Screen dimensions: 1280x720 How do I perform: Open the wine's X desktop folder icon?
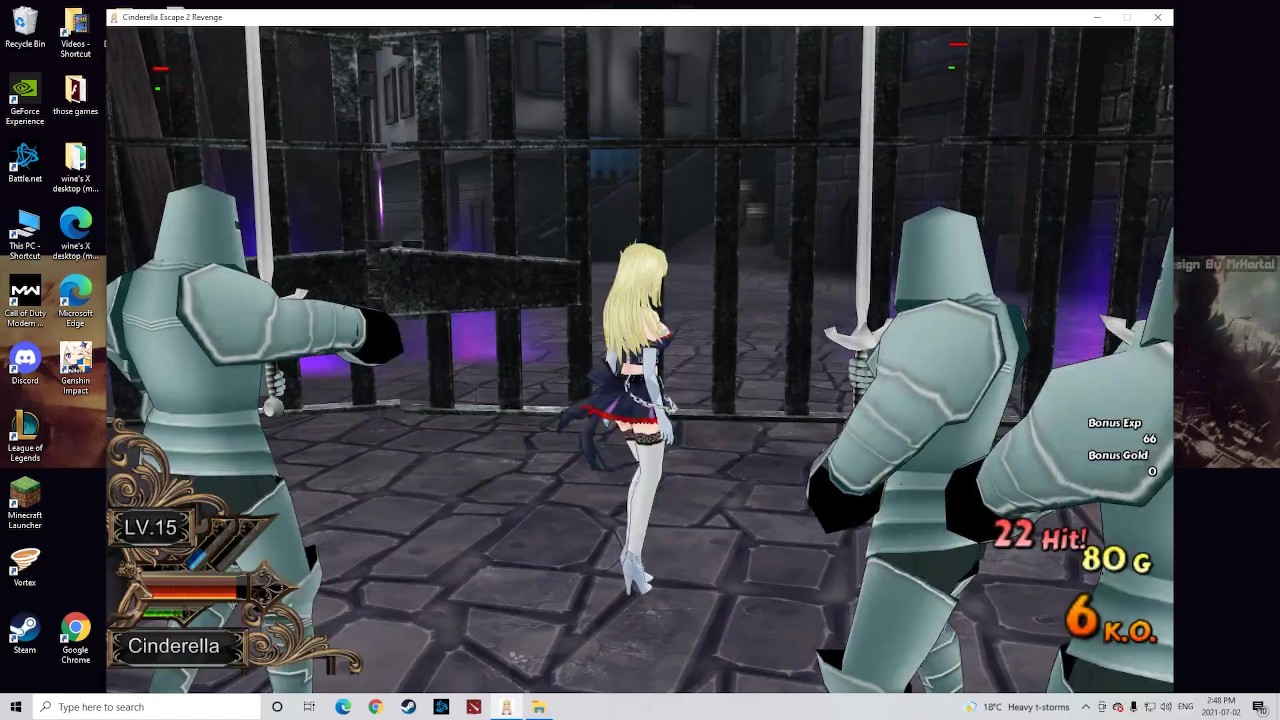click(75, 168)
